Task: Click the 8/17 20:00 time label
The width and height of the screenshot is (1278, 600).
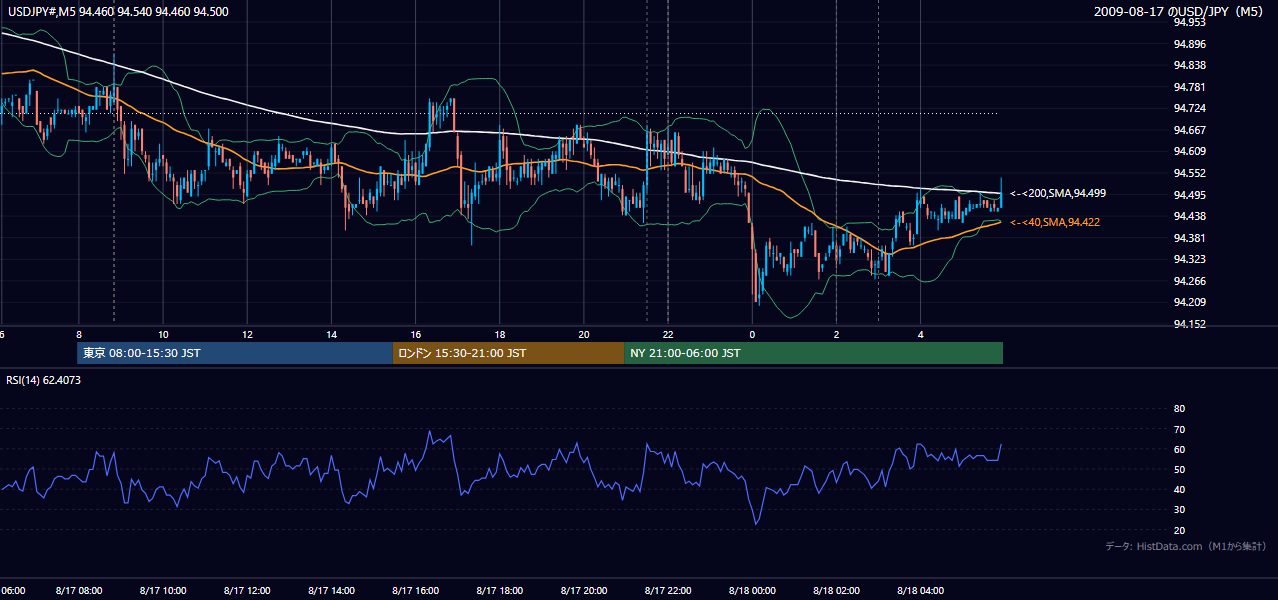Action: point(585,591)
